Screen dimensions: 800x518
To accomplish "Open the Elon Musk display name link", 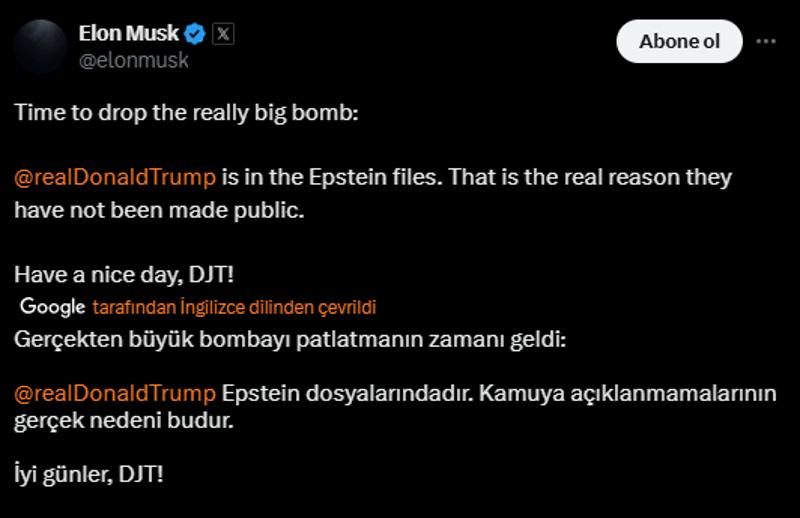I will point(128,34).
